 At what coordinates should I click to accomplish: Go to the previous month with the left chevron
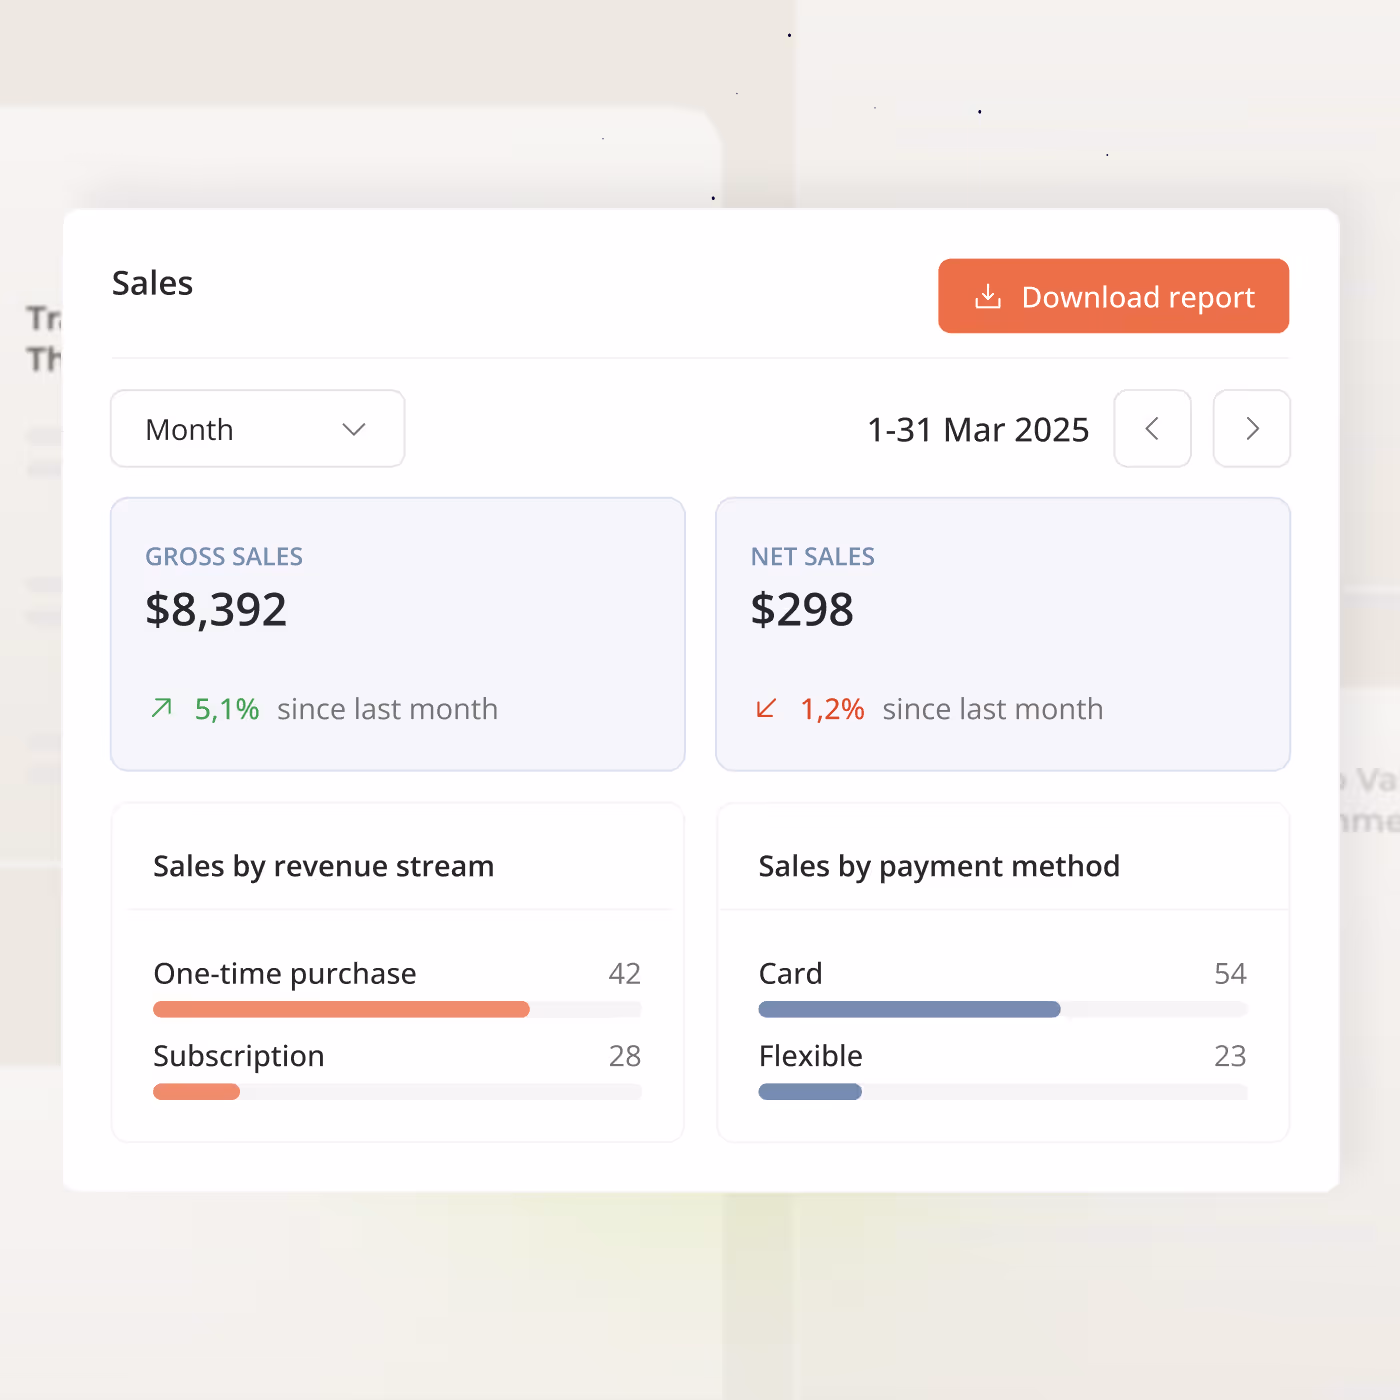pyautogui.click(x=1152, y=429)
